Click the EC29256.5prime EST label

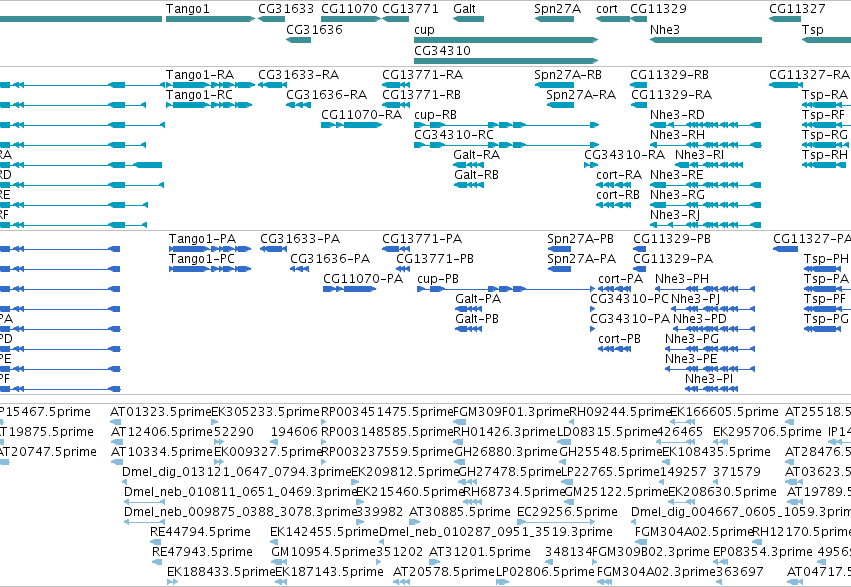(x=567, y=512)
